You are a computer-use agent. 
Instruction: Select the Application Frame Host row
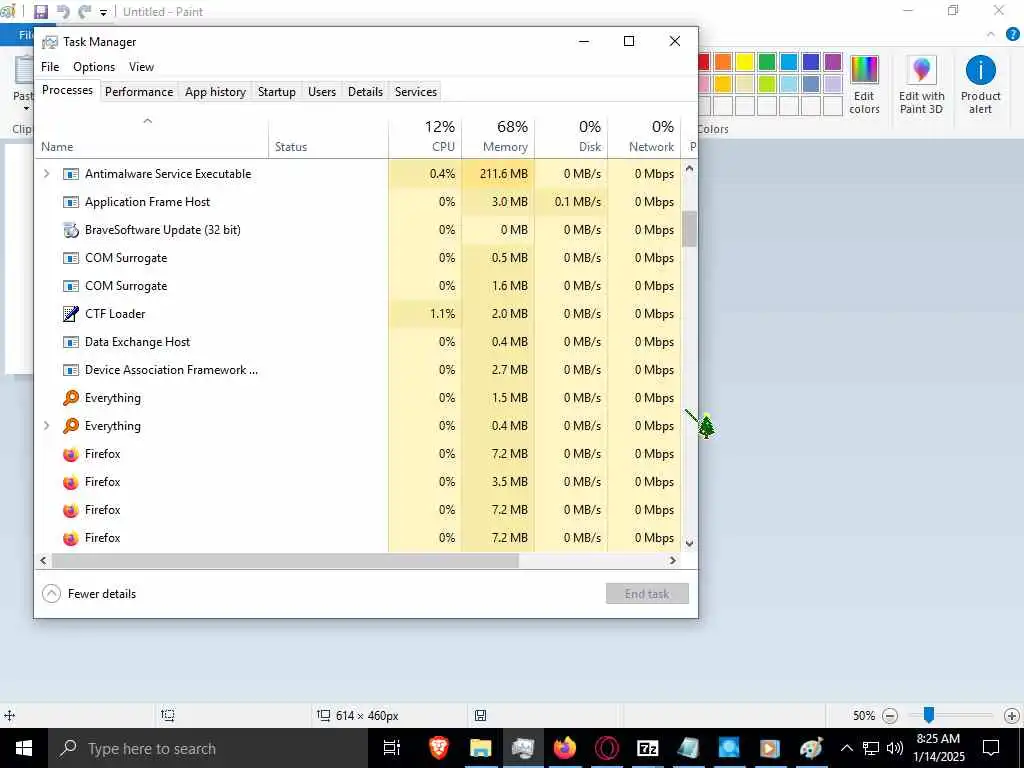pos(358,202)
